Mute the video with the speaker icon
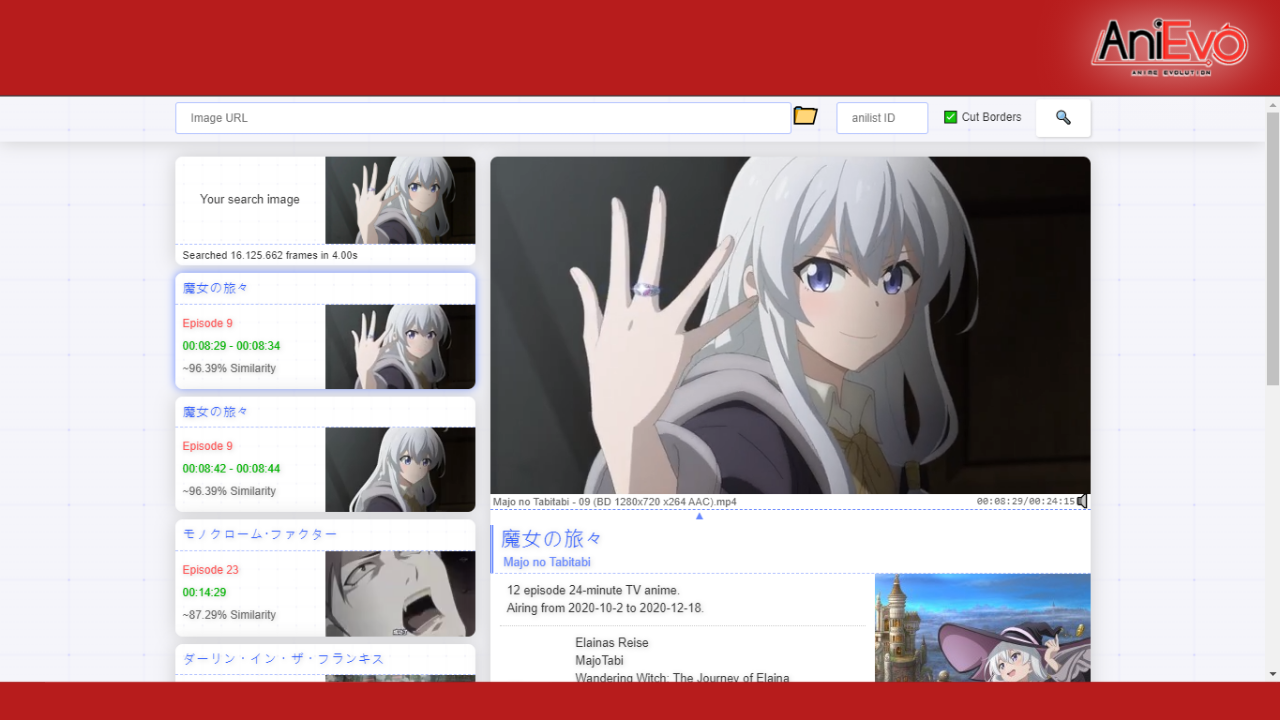1280x720 pixels. point(1082,501)
